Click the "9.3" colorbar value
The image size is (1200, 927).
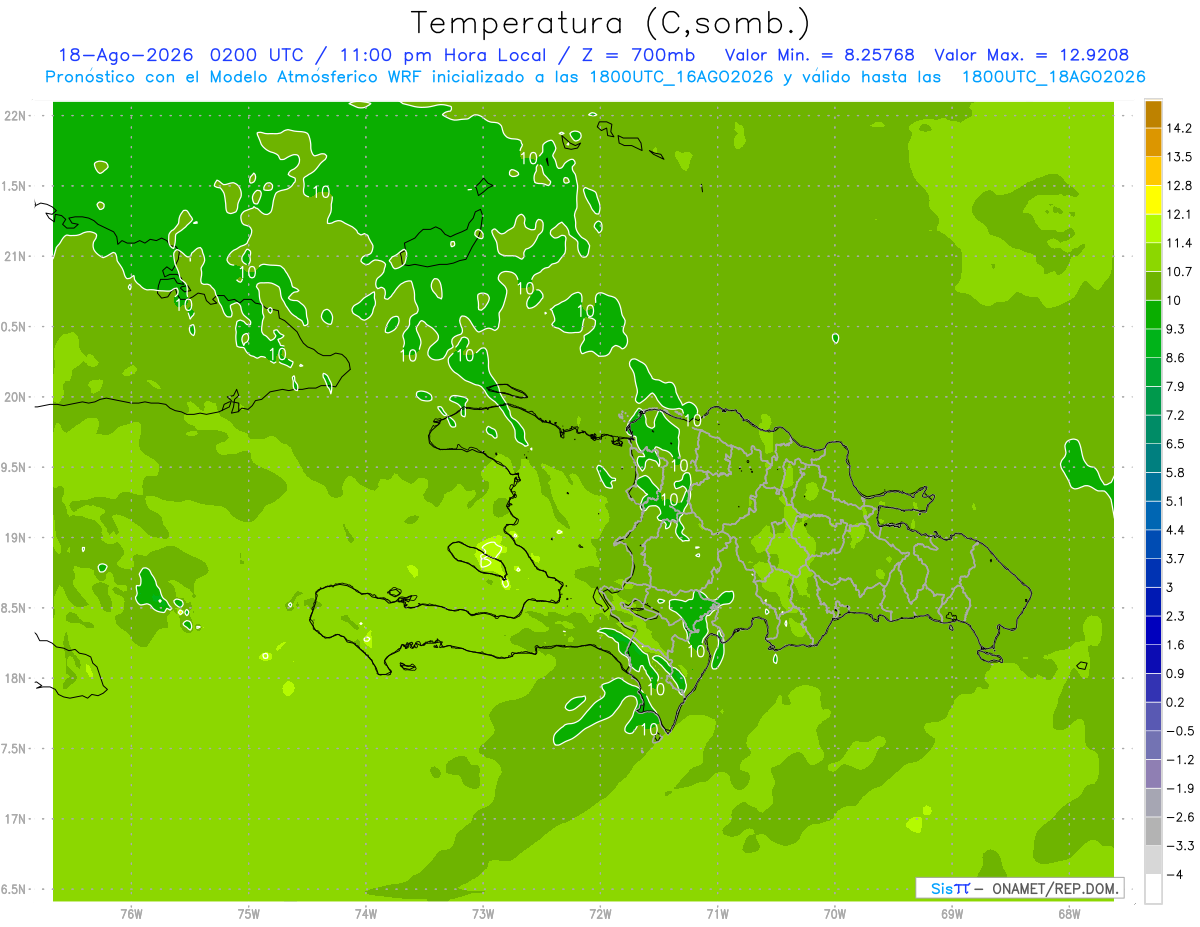coord(1175,329)
